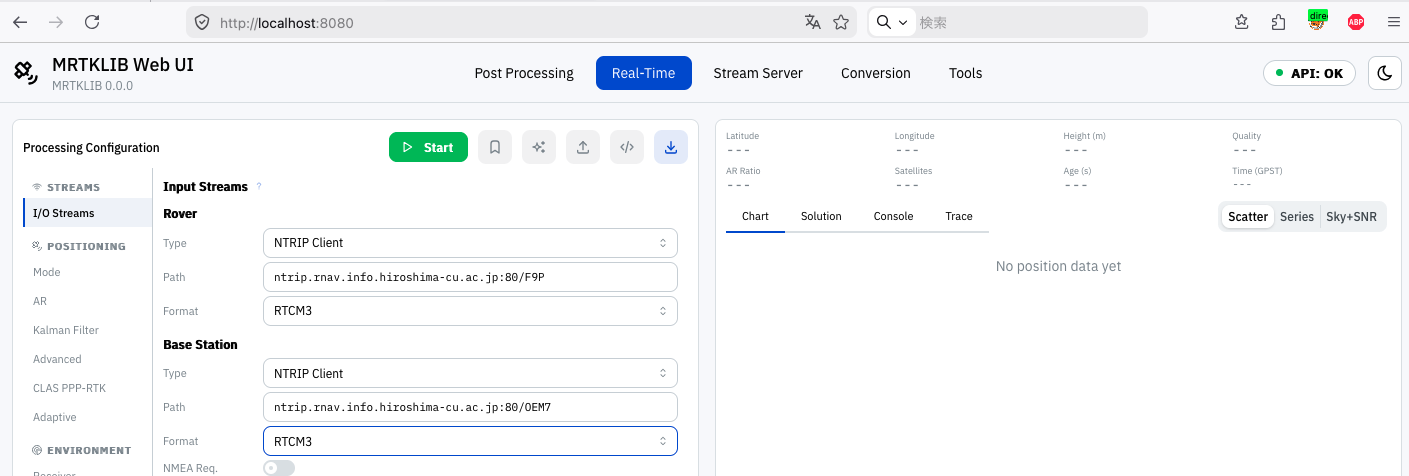Image resolution: width=1409 pixels, height=476 pixels.
Task: Switch to the Console tab
Action: pos(893,216)
